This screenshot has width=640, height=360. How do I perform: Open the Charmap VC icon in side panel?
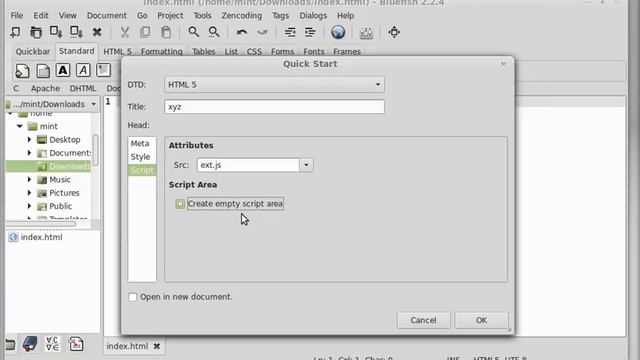(x=53, y=344)
